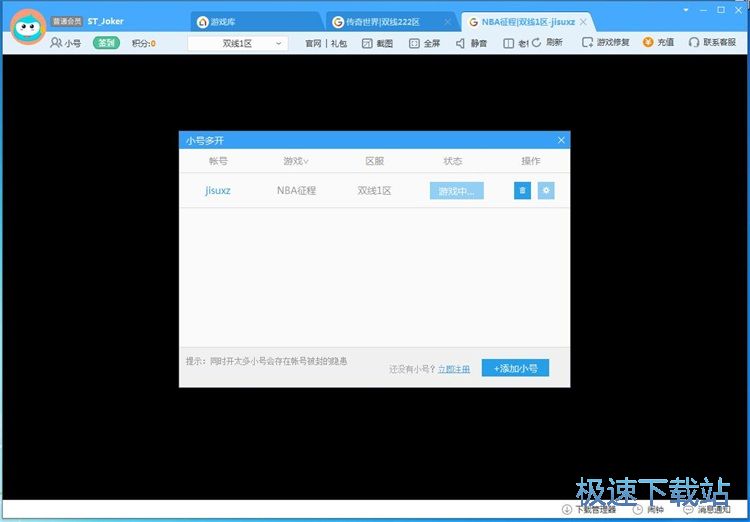Viewport: 750px width, 522px height.
Task: Click the green 签到 check-in button
Action: pyautogui.click(x=106, y=43)
